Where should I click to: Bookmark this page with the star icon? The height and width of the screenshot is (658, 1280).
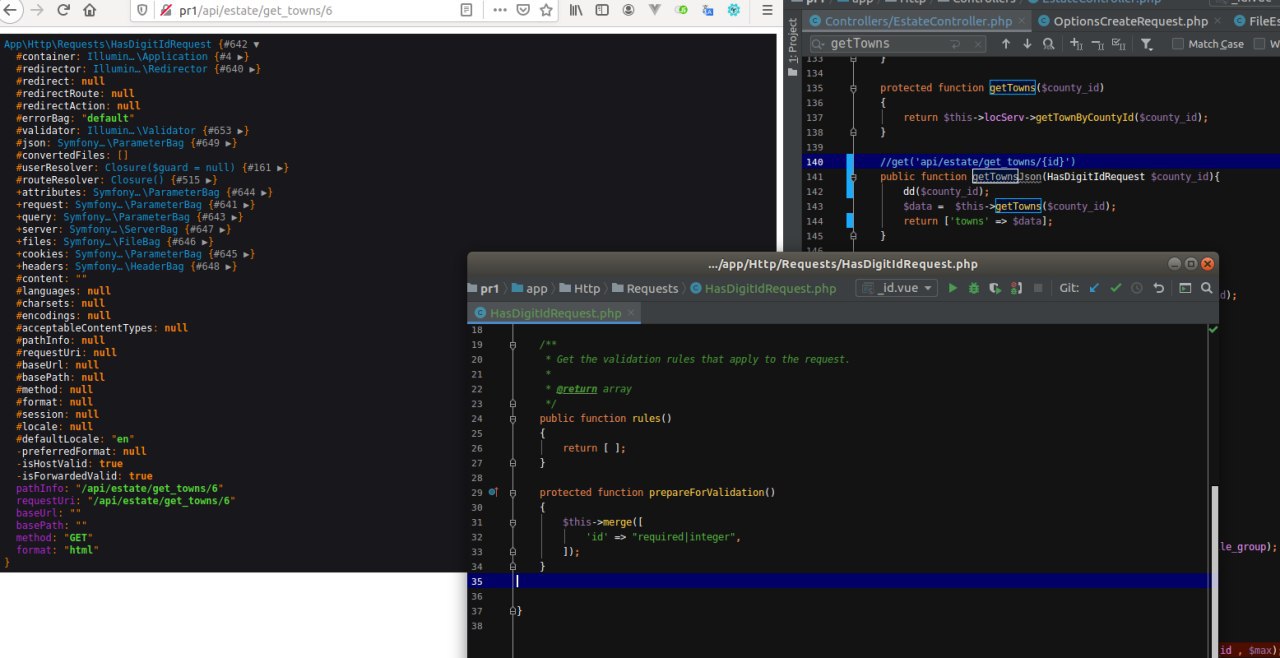(x=546, y=10)
